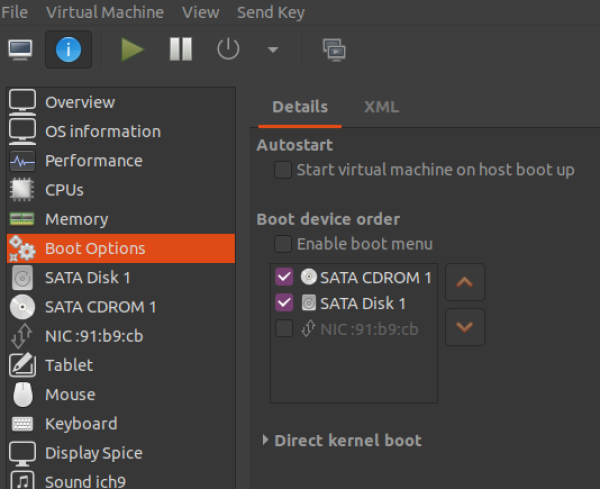Start the virtual machine with play icon

click(x=132, y=49)
